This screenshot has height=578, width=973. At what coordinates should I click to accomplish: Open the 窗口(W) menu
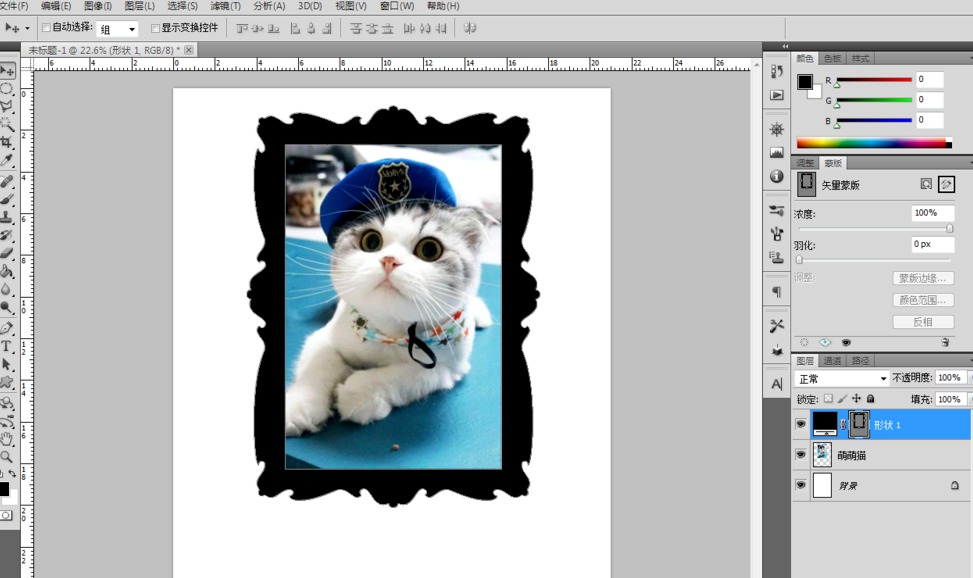pos(397,6)
